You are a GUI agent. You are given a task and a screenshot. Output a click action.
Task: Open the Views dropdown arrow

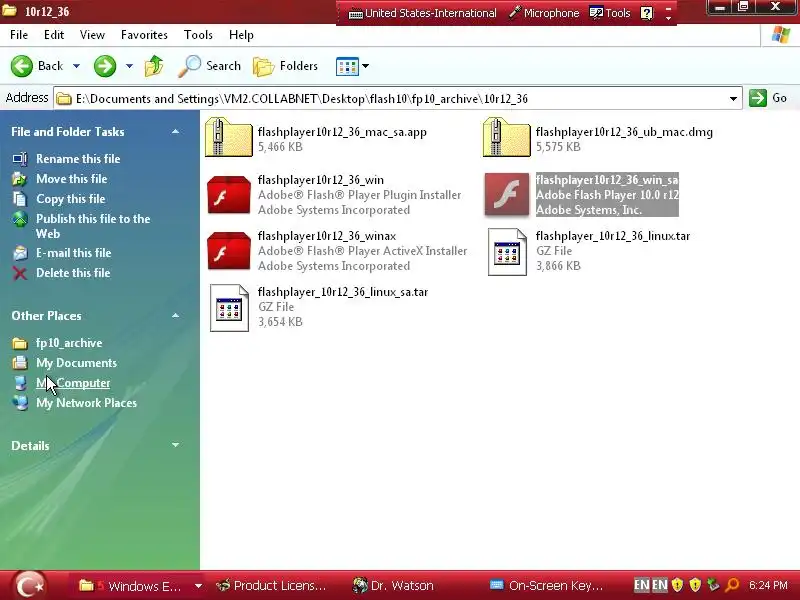365,66
